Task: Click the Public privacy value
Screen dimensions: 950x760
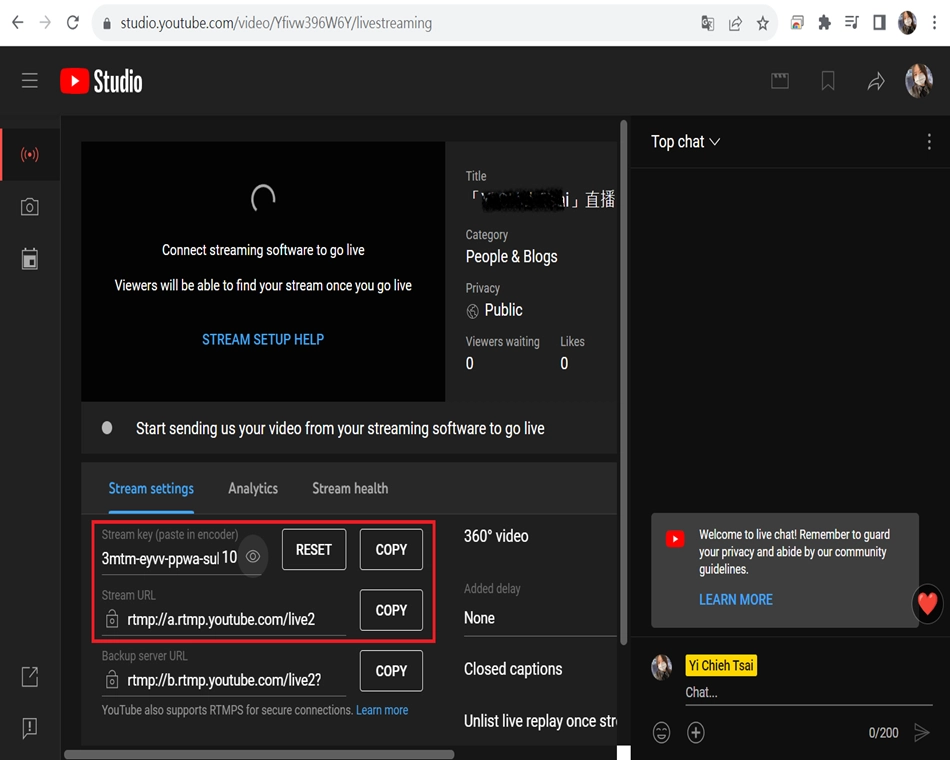Action: [x=503, y=310]
